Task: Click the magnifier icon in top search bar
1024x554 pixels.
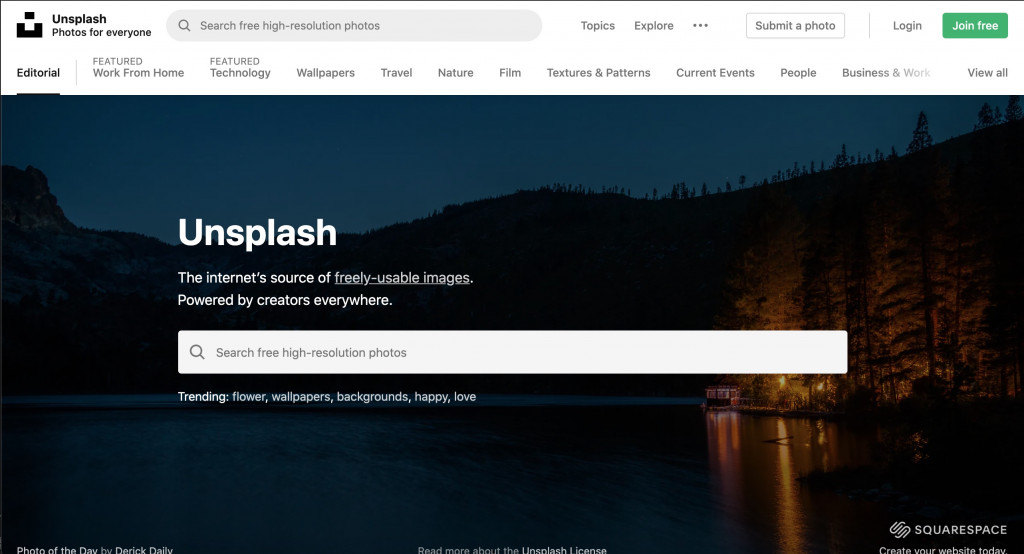Action: pyautogui.click(x=184, y=25)
